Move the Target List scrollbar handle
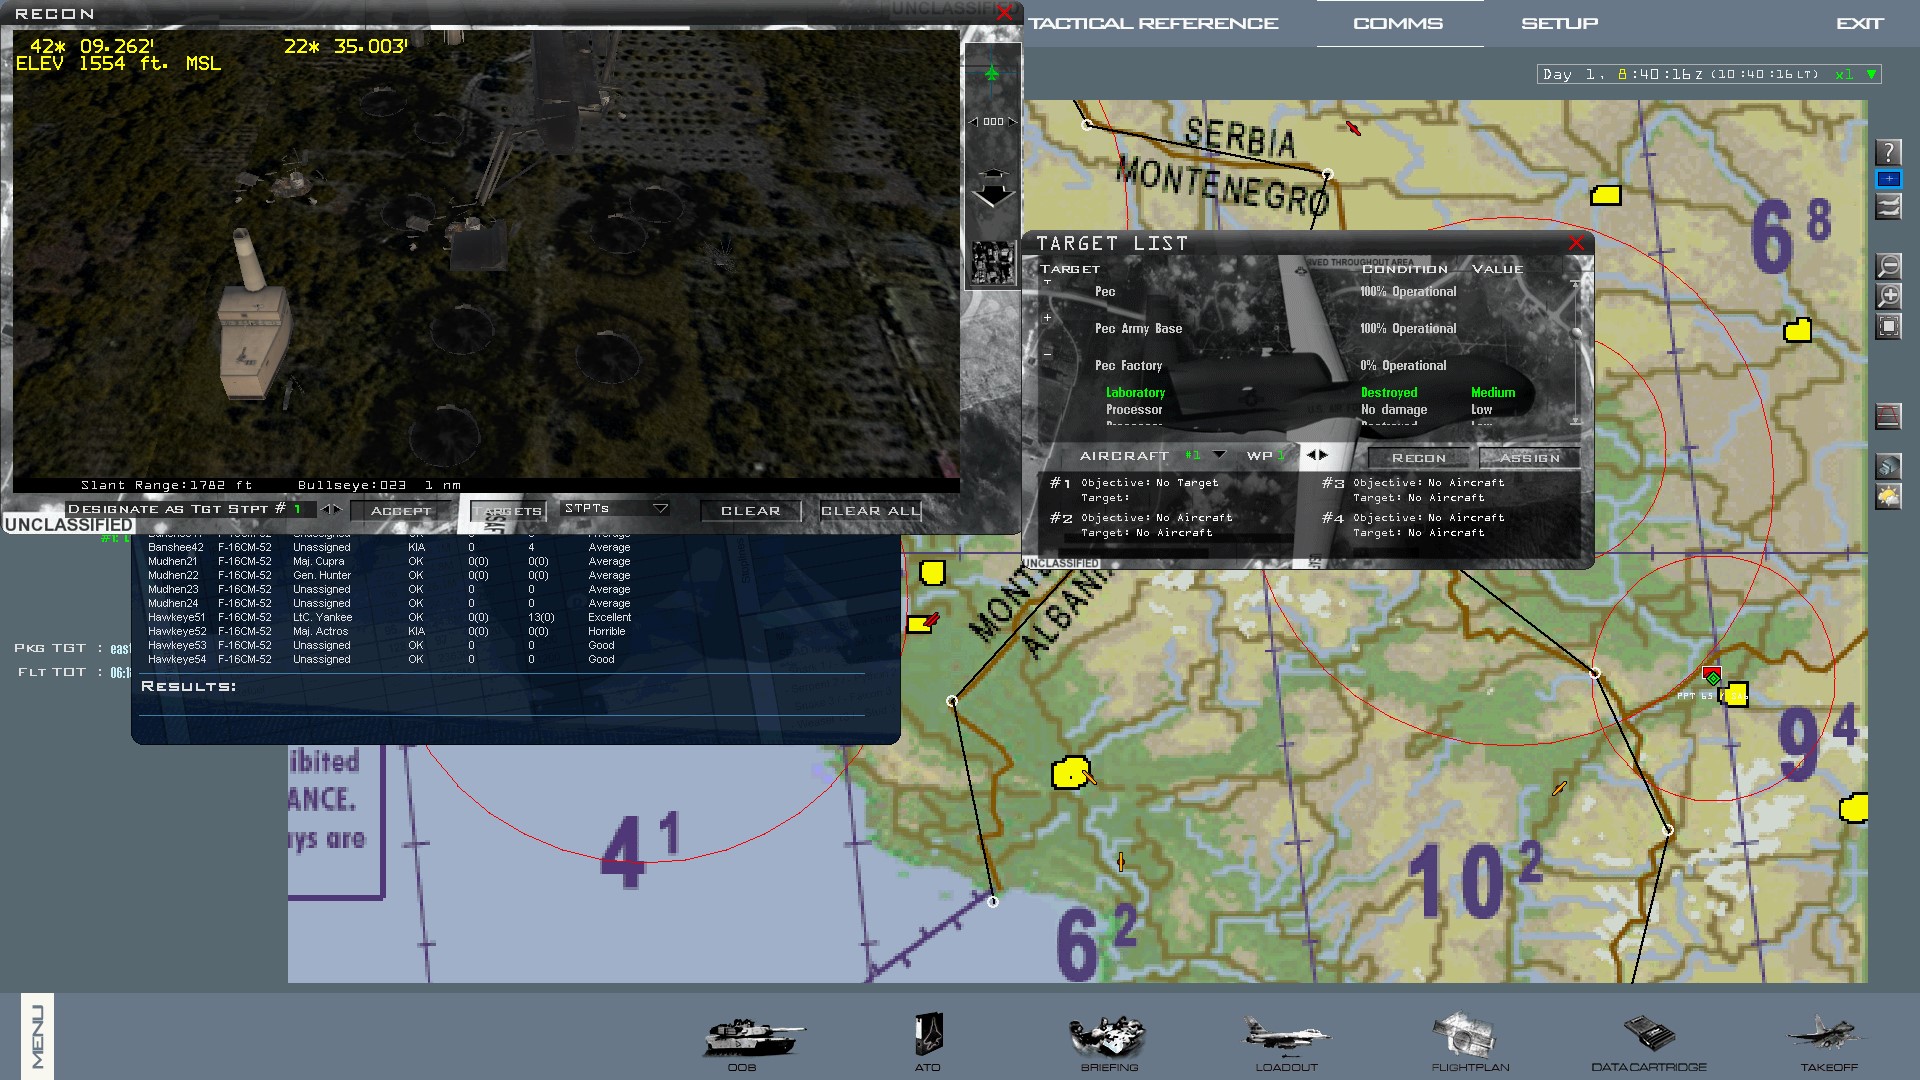 click(1577, 334)
